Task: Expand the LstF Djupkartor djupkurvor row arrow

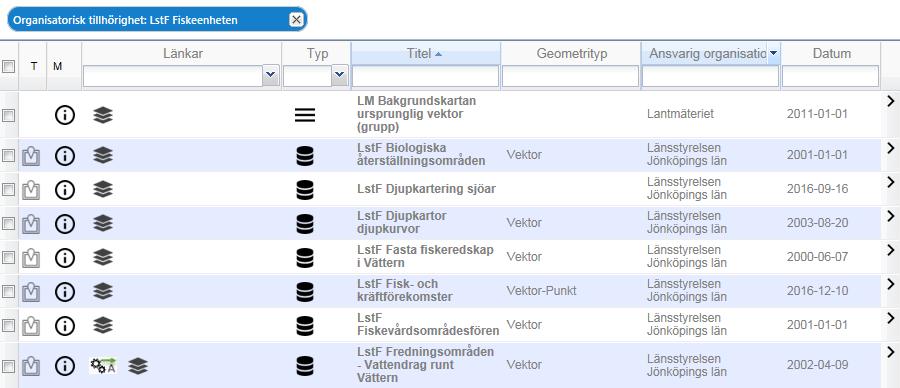Action: coord(891,216)
